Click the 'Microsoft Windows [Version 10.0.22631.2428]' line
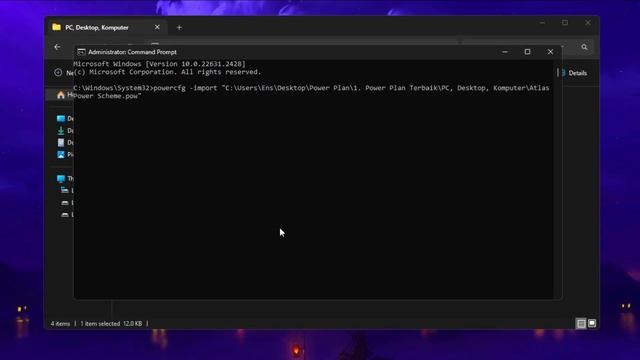Screen dimensions: 640x360 [160, 64]
